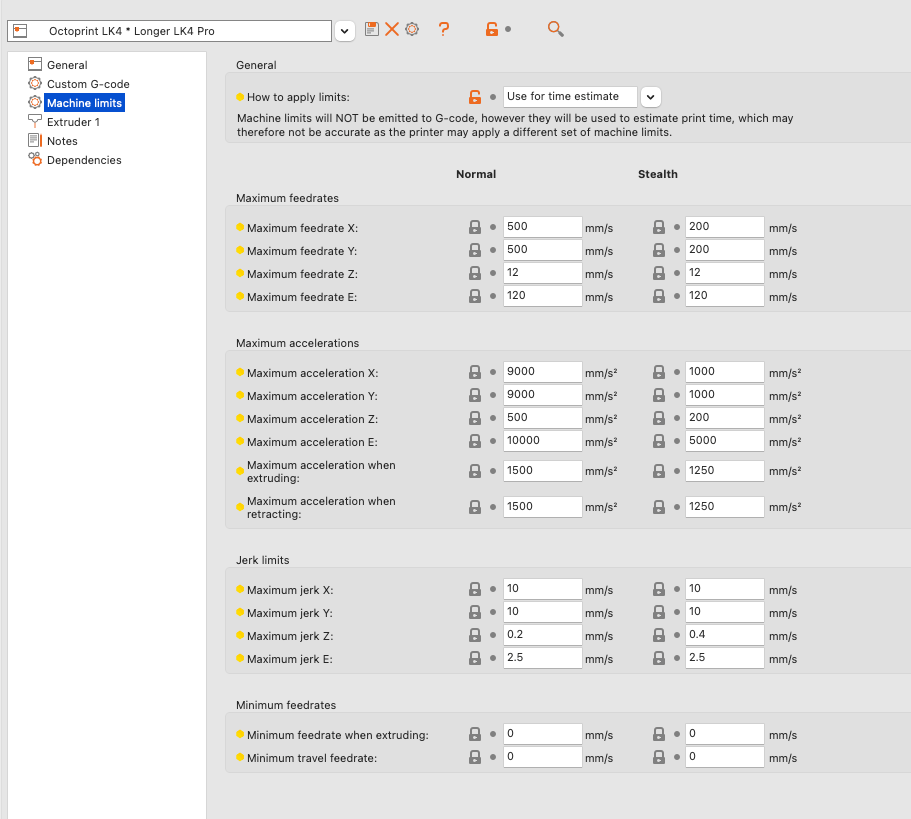Click lock icon for stealth Minimum travel feedrate
Image resolution: width=911 pixels, height=819 pixels.
(659, 758)
